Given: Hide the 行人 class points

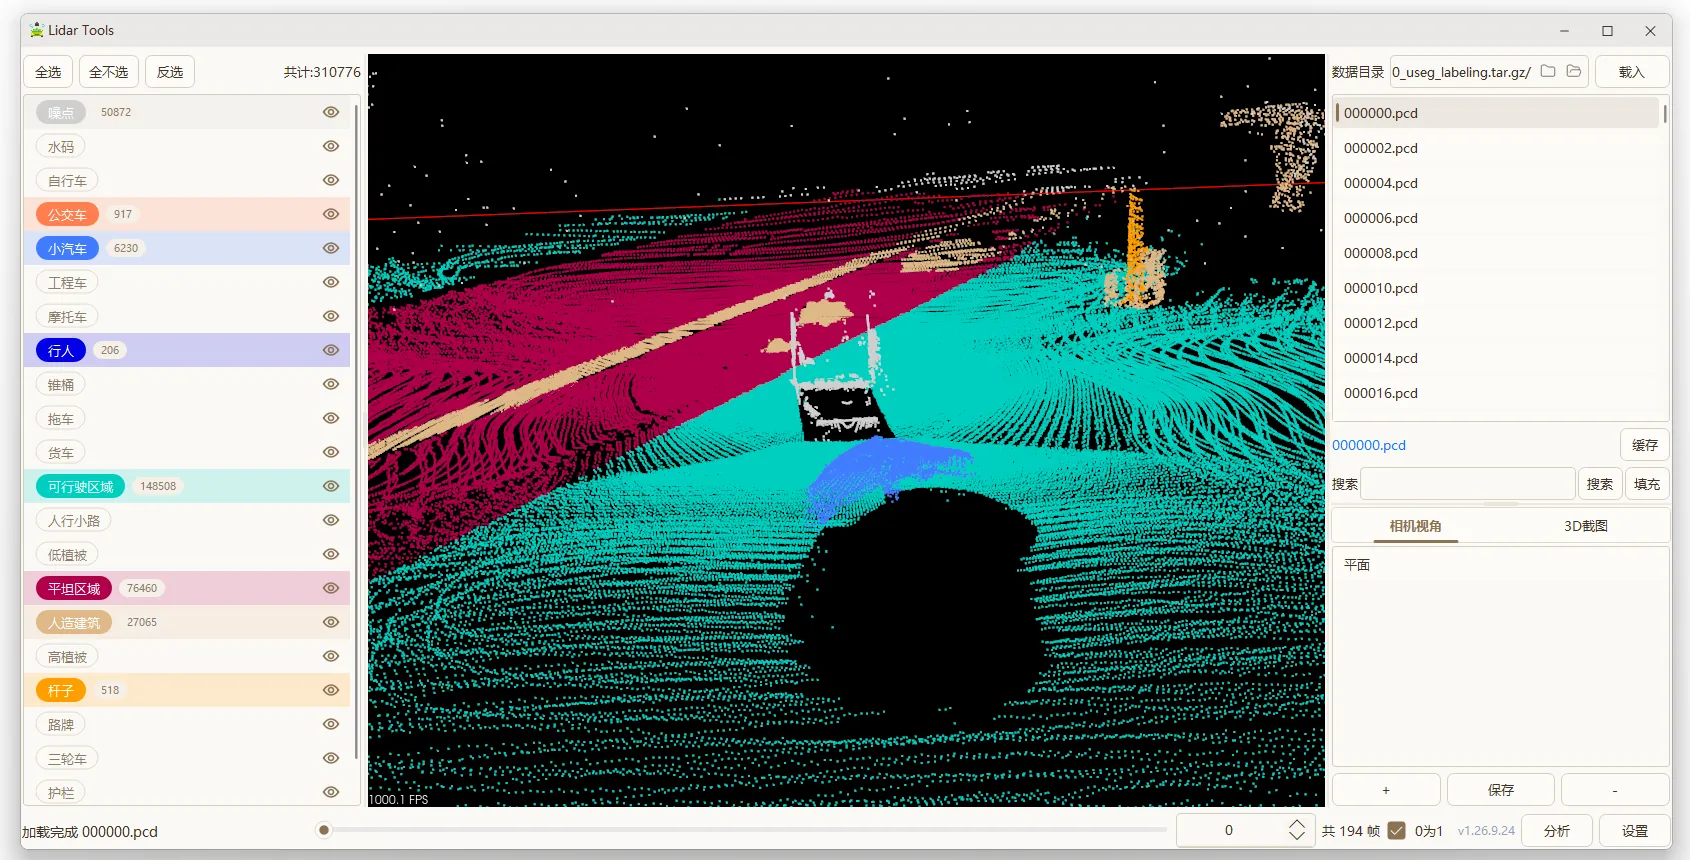Looking at the screenshot, I should tap(331, 350).
